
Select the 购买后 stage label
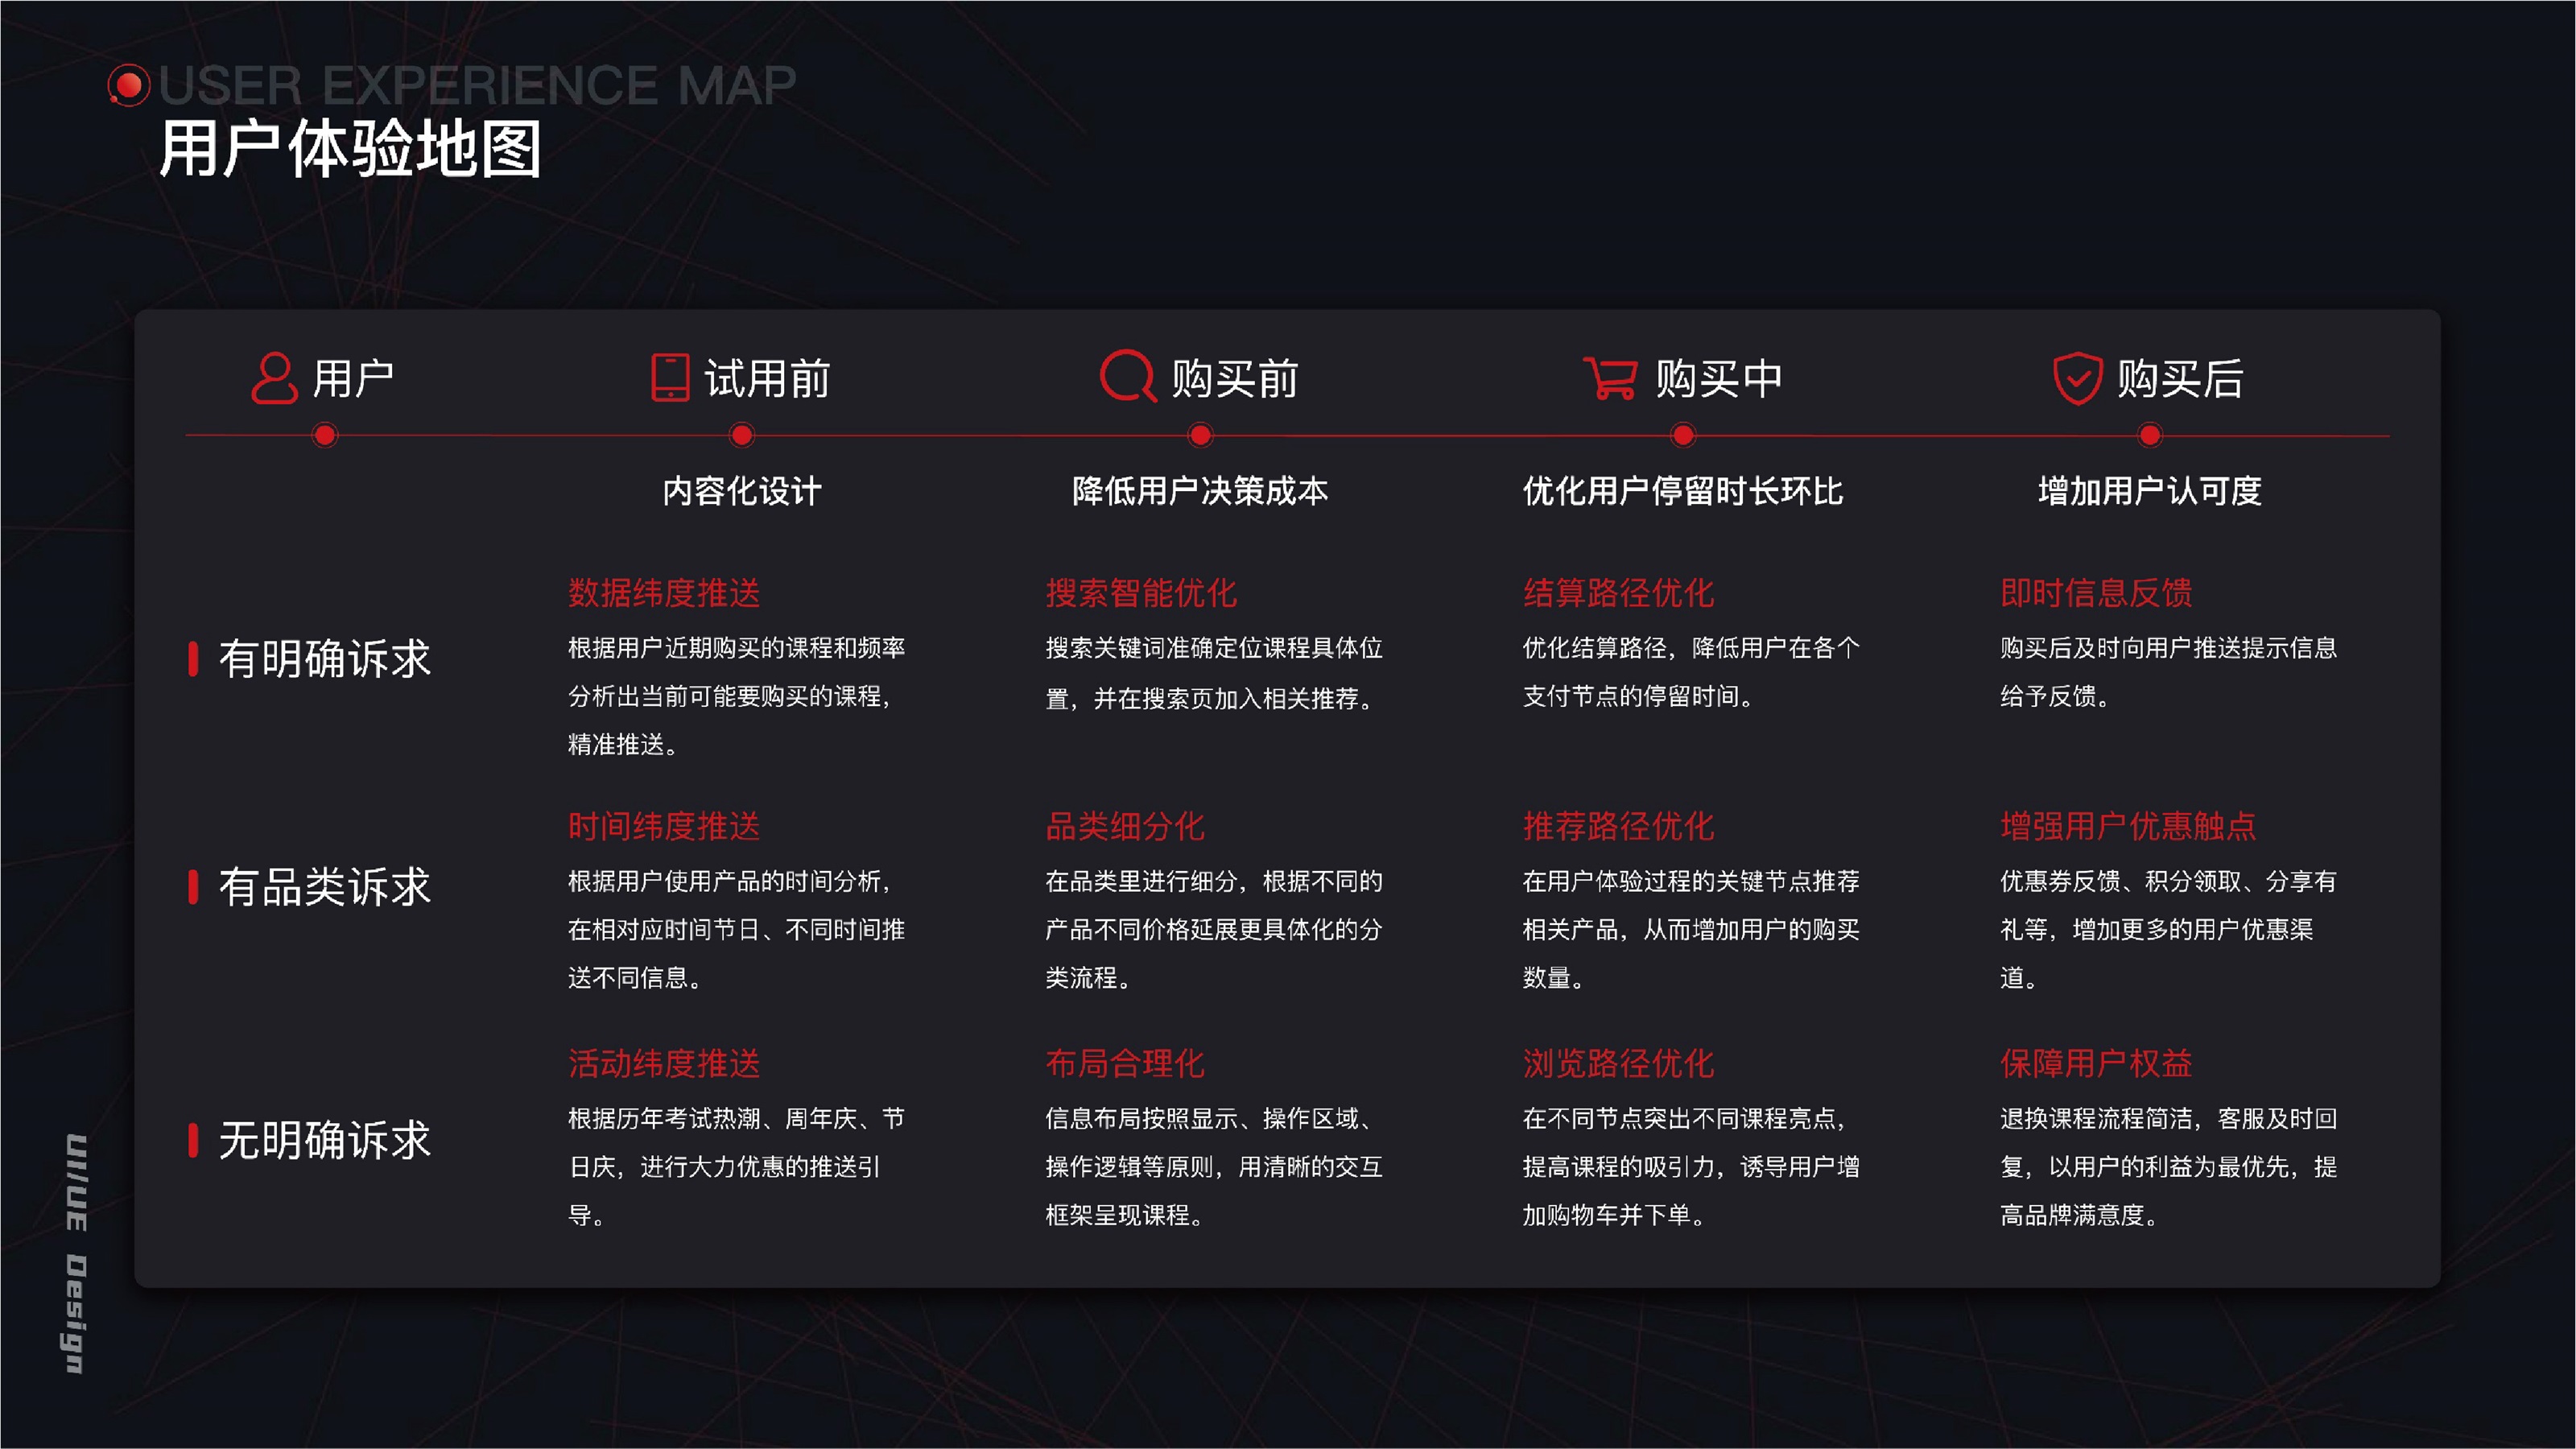(2180, 379)
